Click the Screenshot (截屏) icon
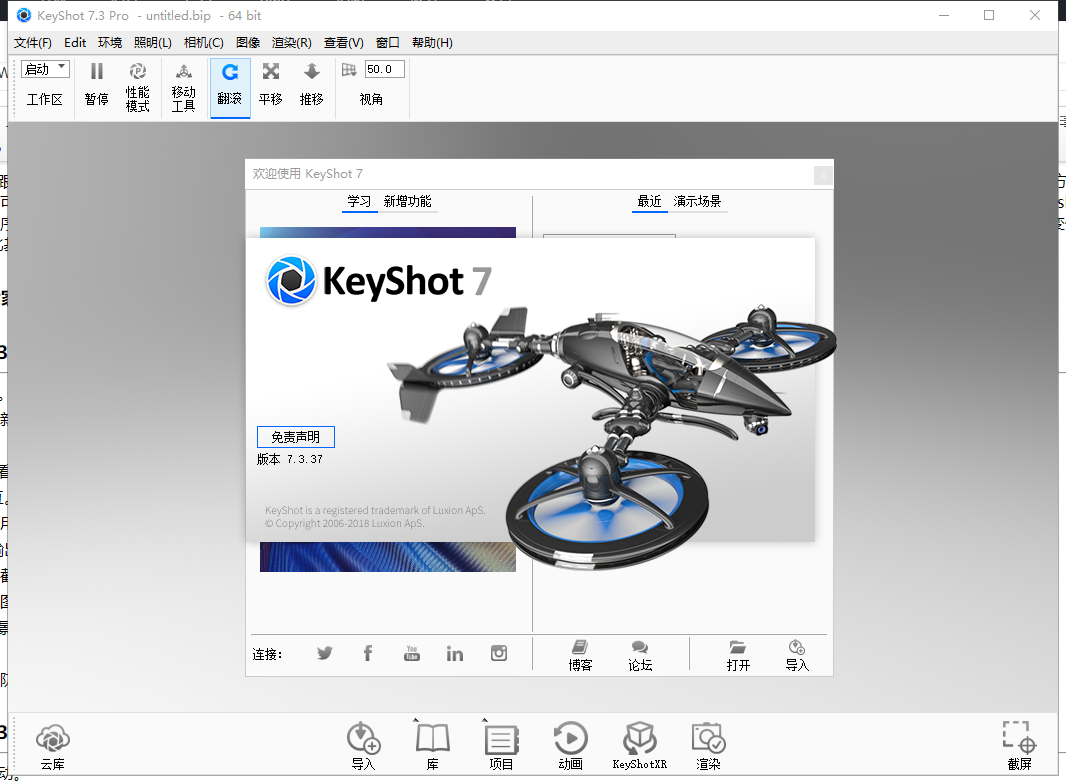The height and width of the screenshot is (783, 1066). [1019, 737]
